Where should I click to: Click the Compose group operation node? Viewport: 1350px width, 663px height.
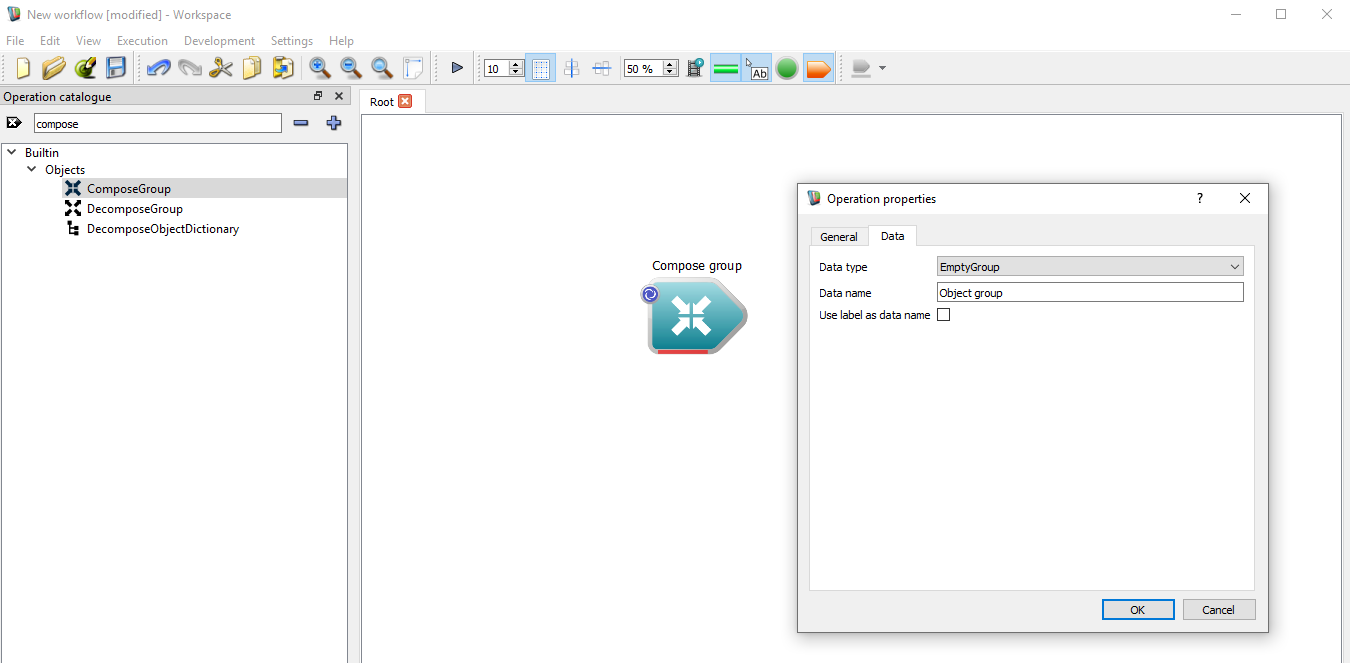pos(696,316)
